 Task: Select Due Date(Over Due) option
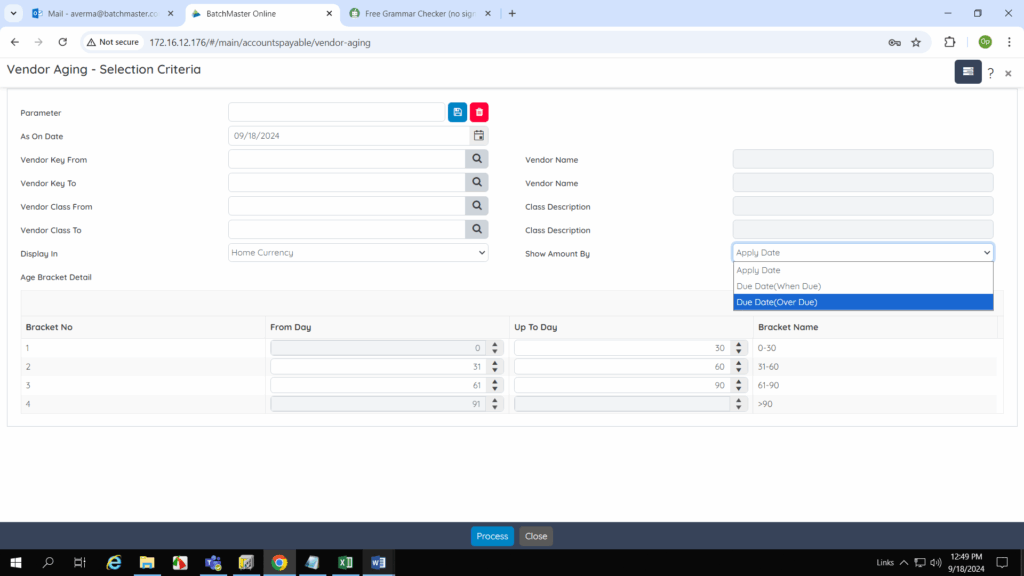(x=862, y=302)
